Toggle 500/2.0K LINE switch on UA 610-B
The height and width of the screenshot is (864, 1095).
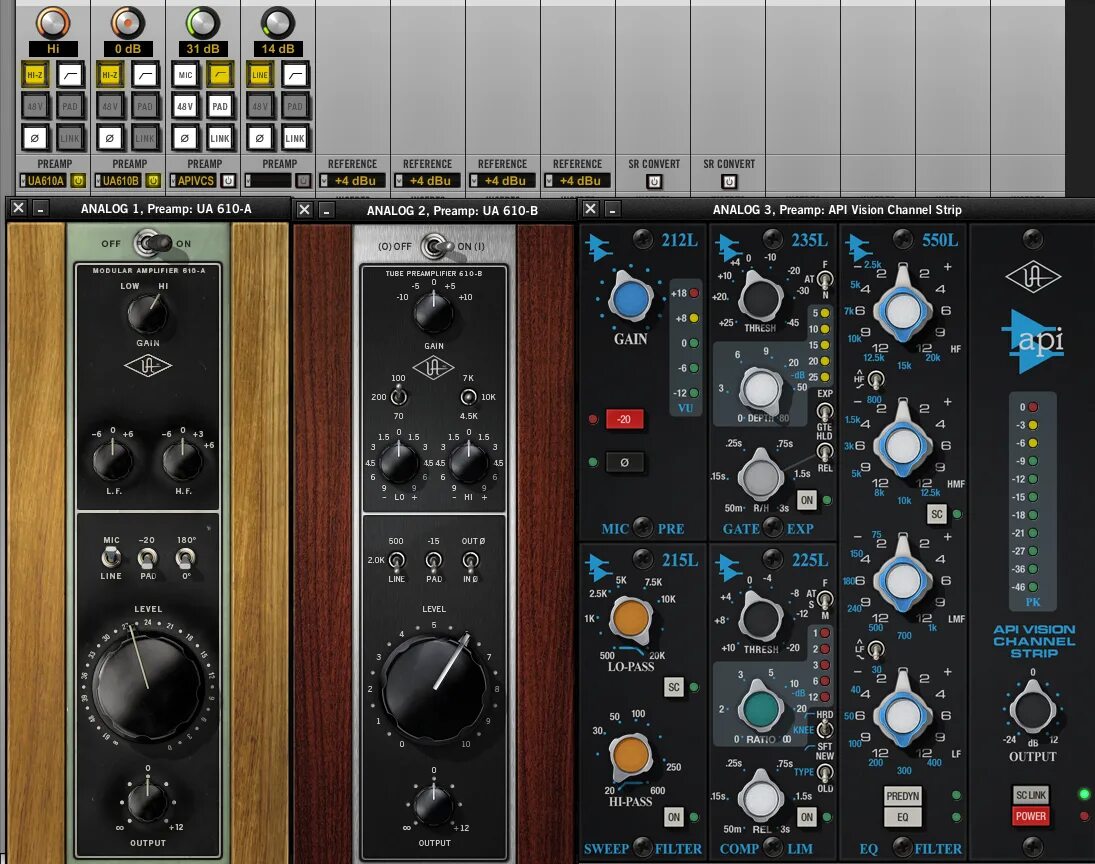pos(396,560)
